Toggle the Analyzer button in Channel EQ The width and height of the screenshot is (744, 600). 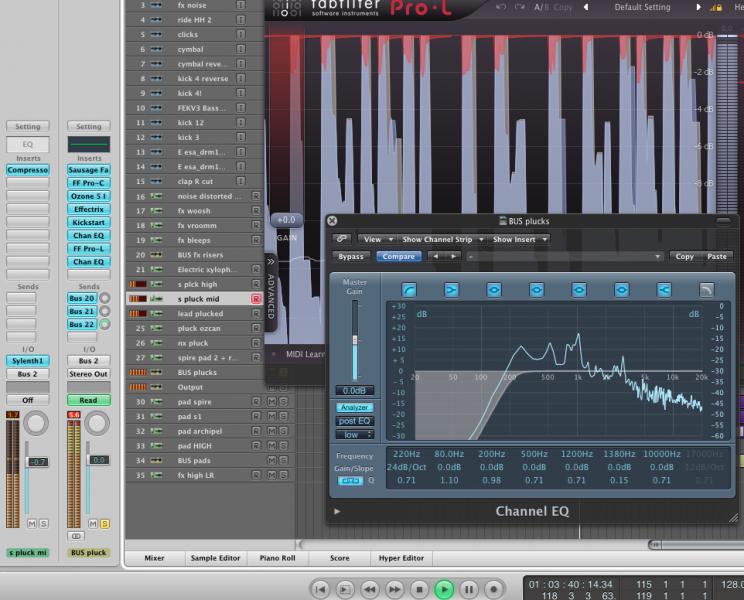pyautogui.click(x=354, y=407)
